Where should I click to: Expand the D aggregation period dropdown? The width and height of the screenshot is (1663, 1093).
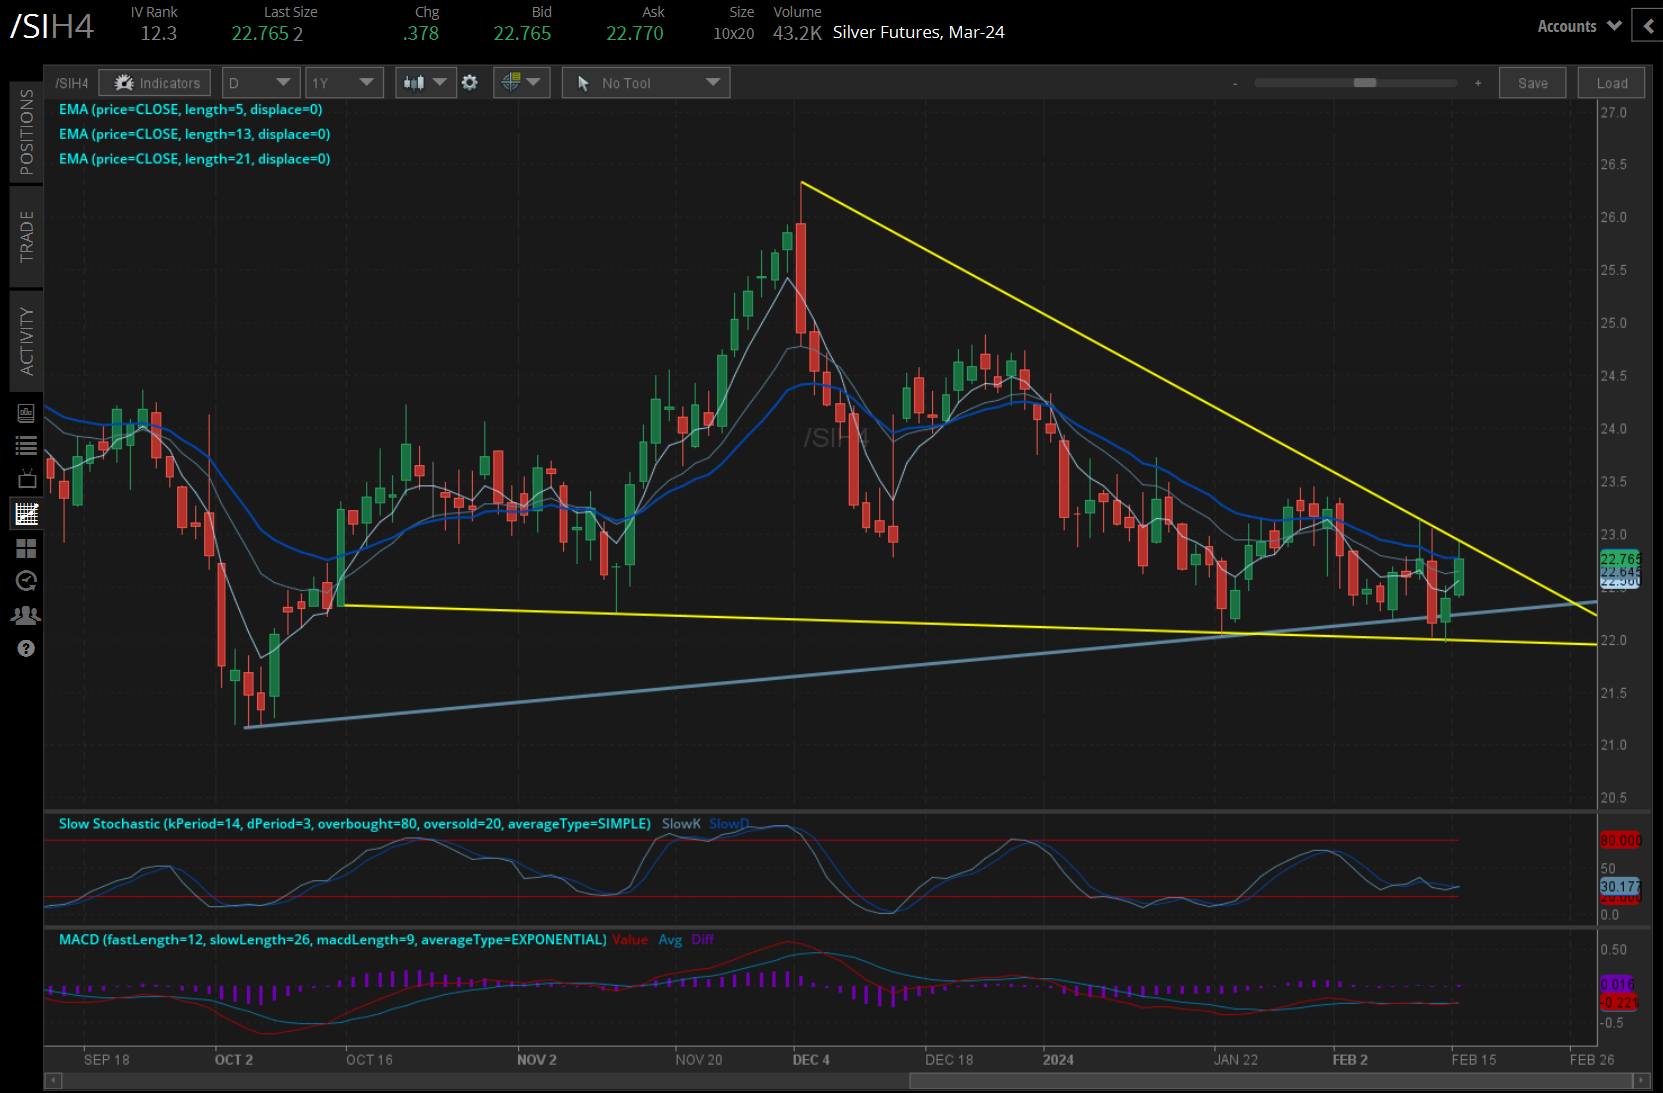coord(259,83)
